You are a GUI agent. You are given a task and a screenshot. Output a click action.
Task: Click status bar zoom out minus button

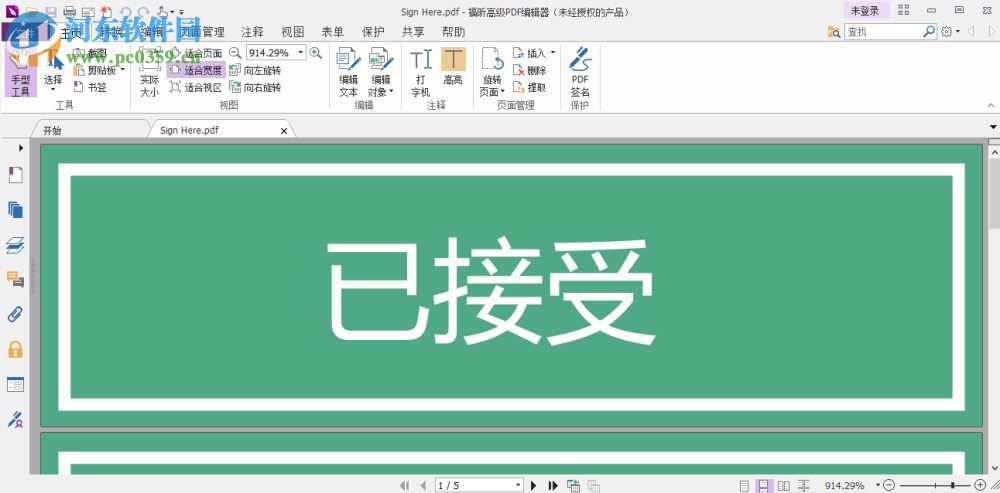890,485
